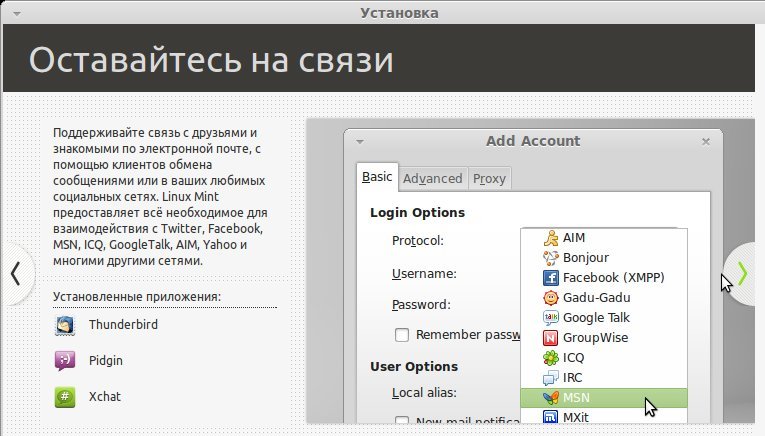The height and width of the screenshot is (436, 765).
Task: Click the ICQ flower icon
Action: (551, 358)
